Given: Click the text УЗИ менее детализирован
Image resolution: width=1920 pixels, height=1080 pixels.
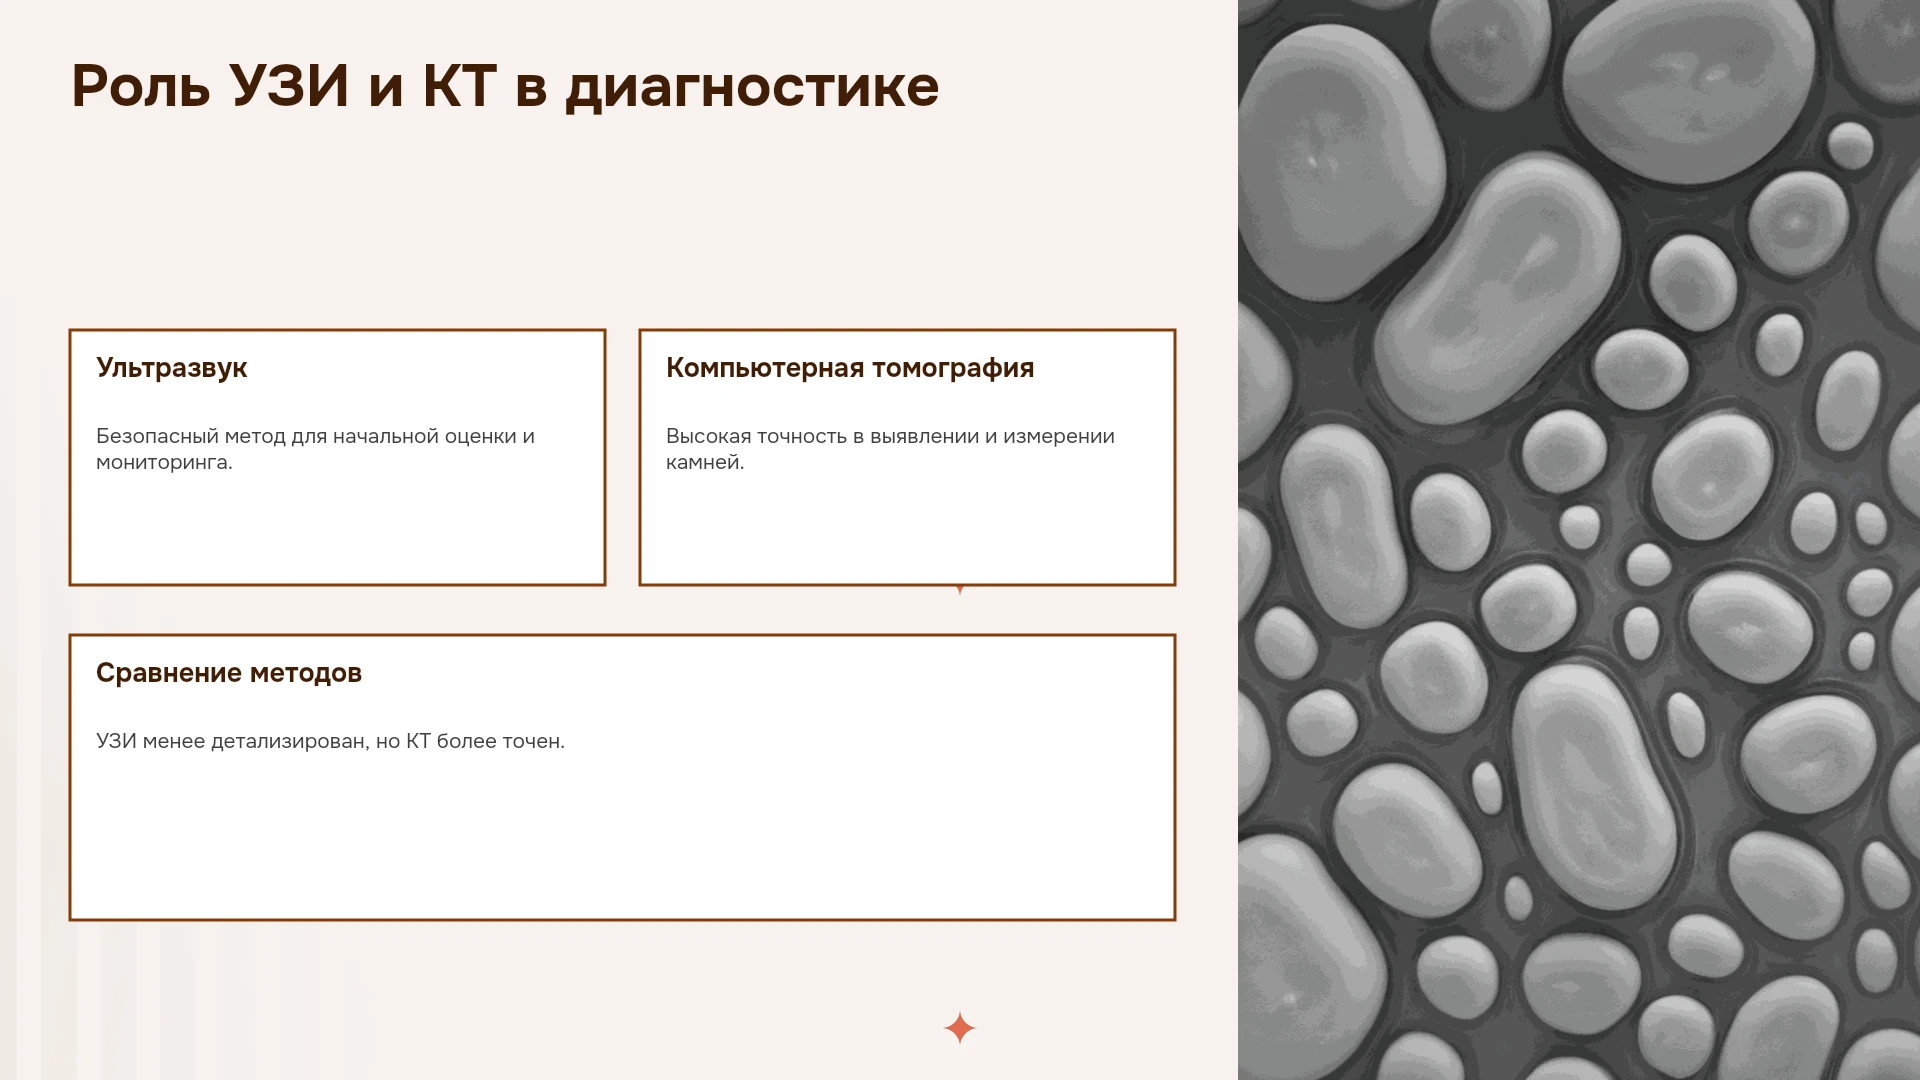Looking at the screenshot, I should pos(231,741).
